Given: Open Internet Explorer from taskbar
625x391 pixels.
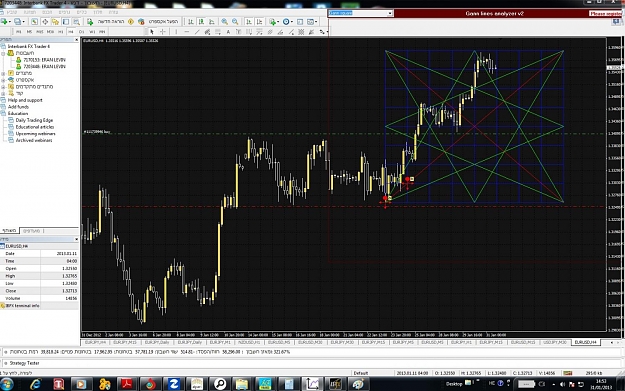Looking at the screenshot, I should [36, 384].
